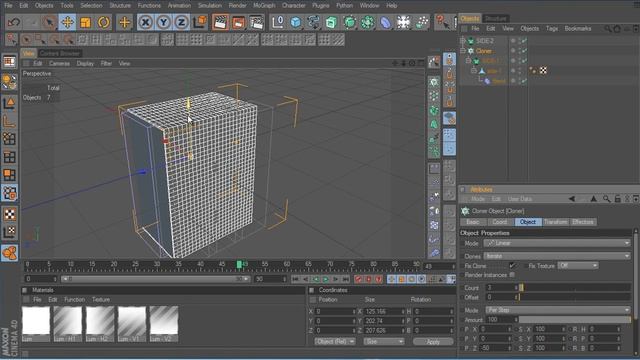The height and width of the screenshot is (360, 640).
Task: Toggle the Y axis lock
Action: coord(163,22)
